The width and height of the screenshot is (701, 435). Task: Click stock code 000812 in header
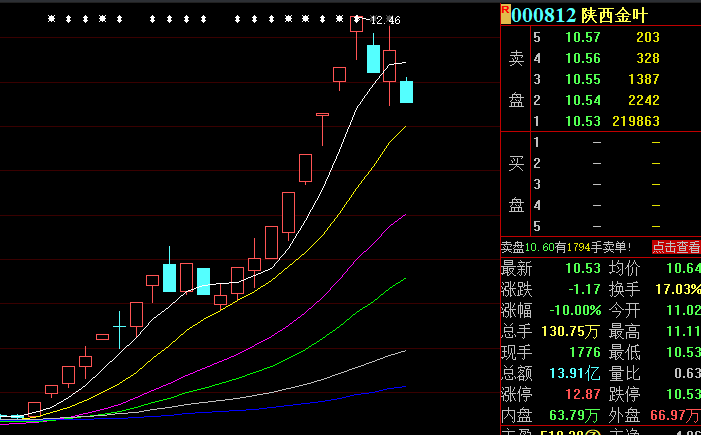pos(544,15)
